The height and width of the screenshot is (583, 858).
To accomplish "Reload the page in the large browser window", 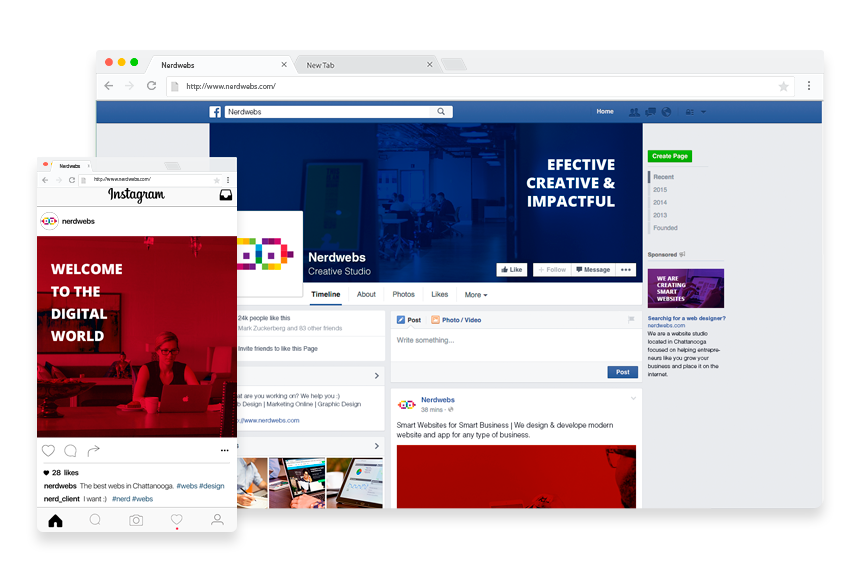I will click(152, 86).
